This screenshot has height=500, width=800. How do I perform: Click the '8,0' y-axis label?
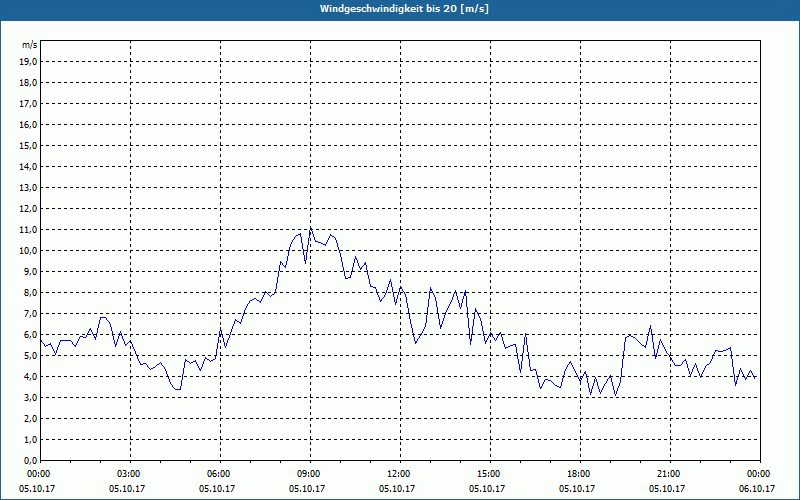31,293
